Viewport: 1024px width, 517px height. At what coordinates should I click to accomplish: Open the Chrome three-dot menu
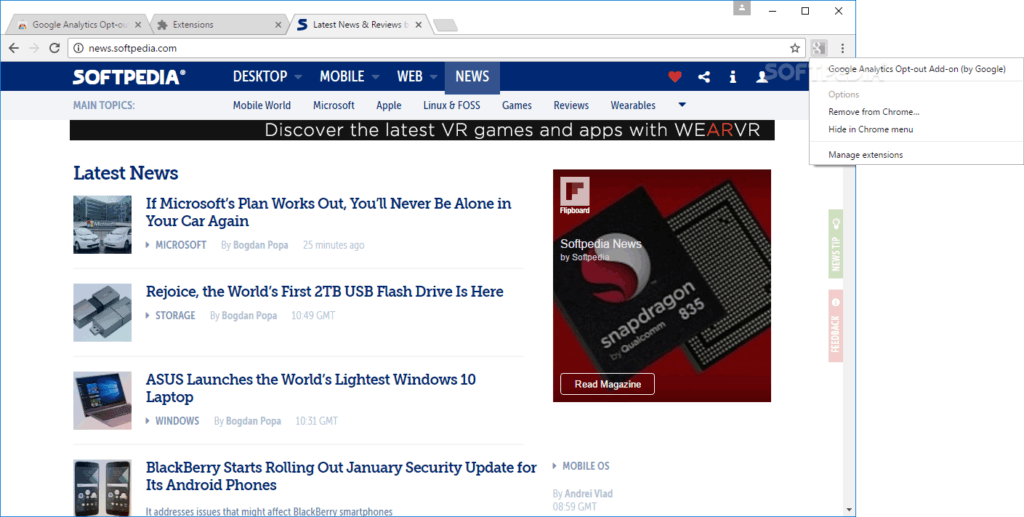tap(842, 48)
